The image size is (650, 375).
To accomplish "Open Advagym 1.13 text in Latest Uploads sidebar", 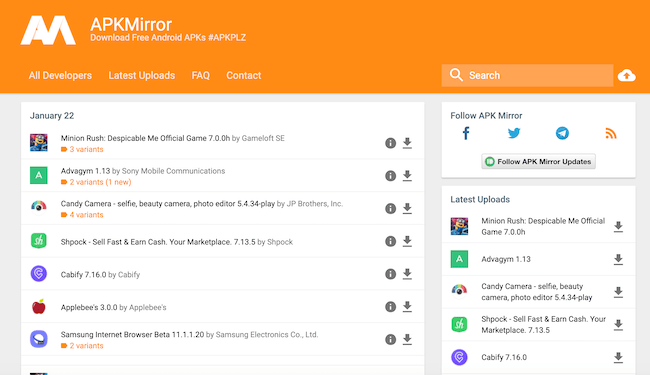I will 506,259.
